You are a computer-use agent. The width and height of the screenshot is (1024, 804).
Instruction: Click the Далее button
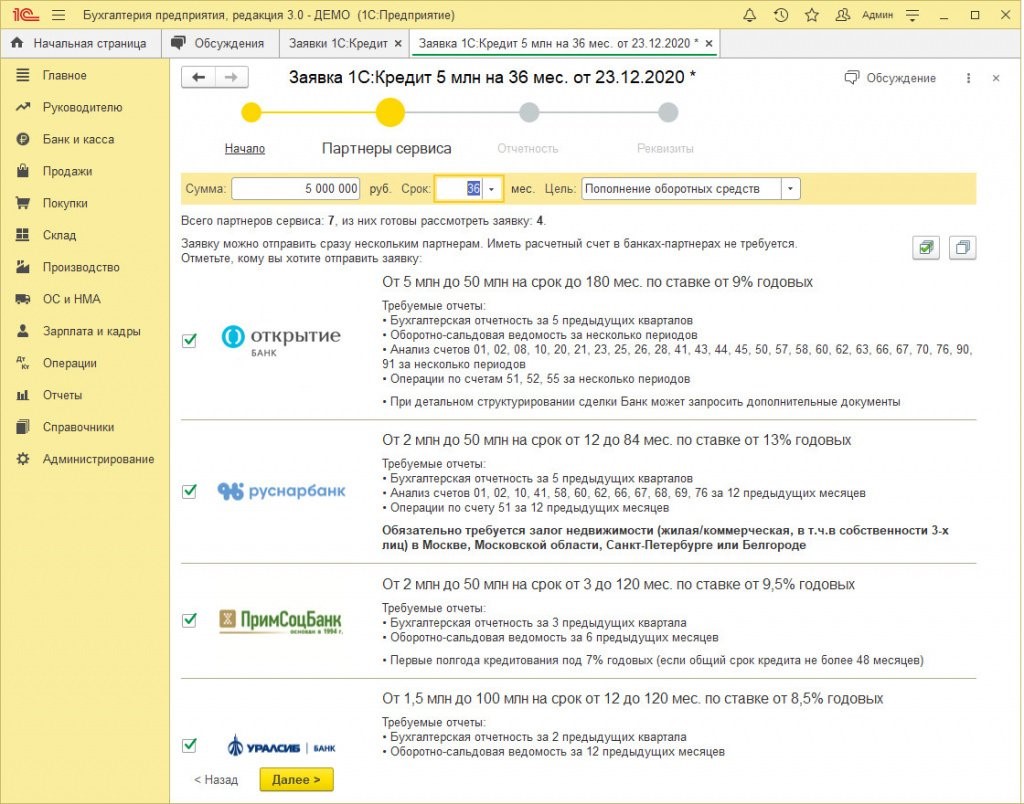(296, 779)
